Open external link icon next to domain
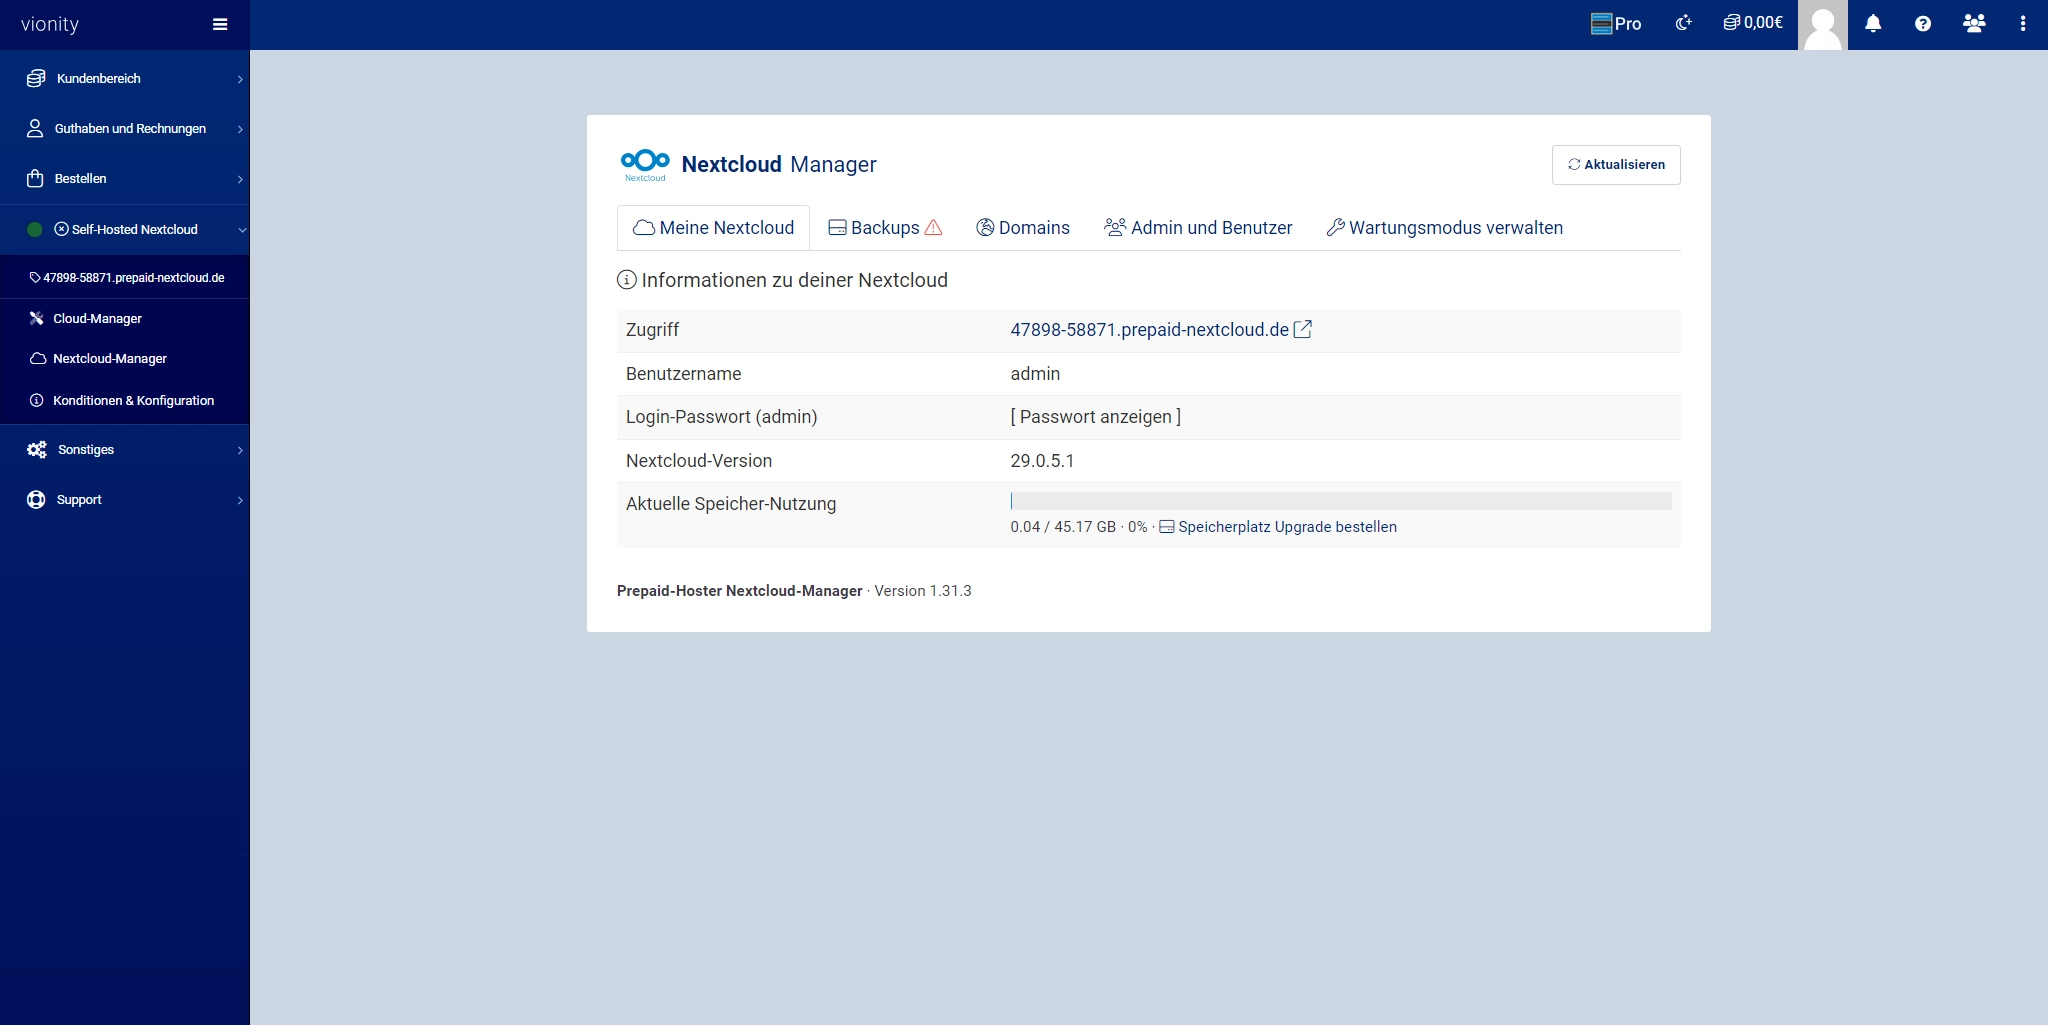Image resolution: width=2048 pixels, height=1025 pixels. 1303,329
